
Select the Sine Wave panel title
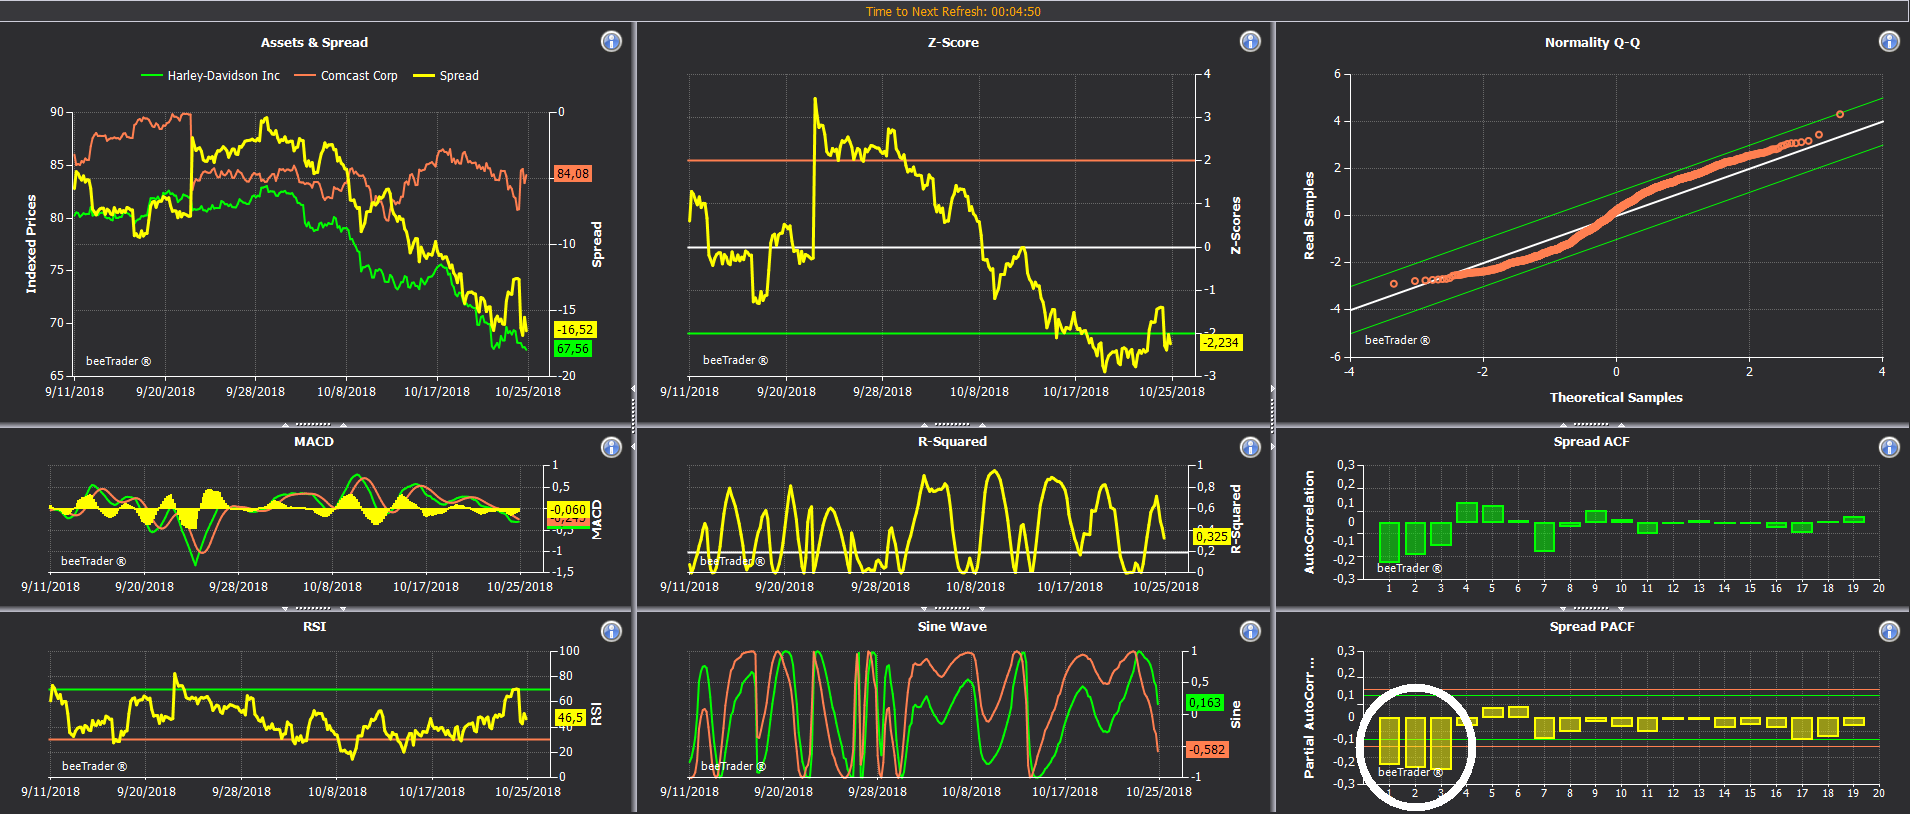[952, 627]
